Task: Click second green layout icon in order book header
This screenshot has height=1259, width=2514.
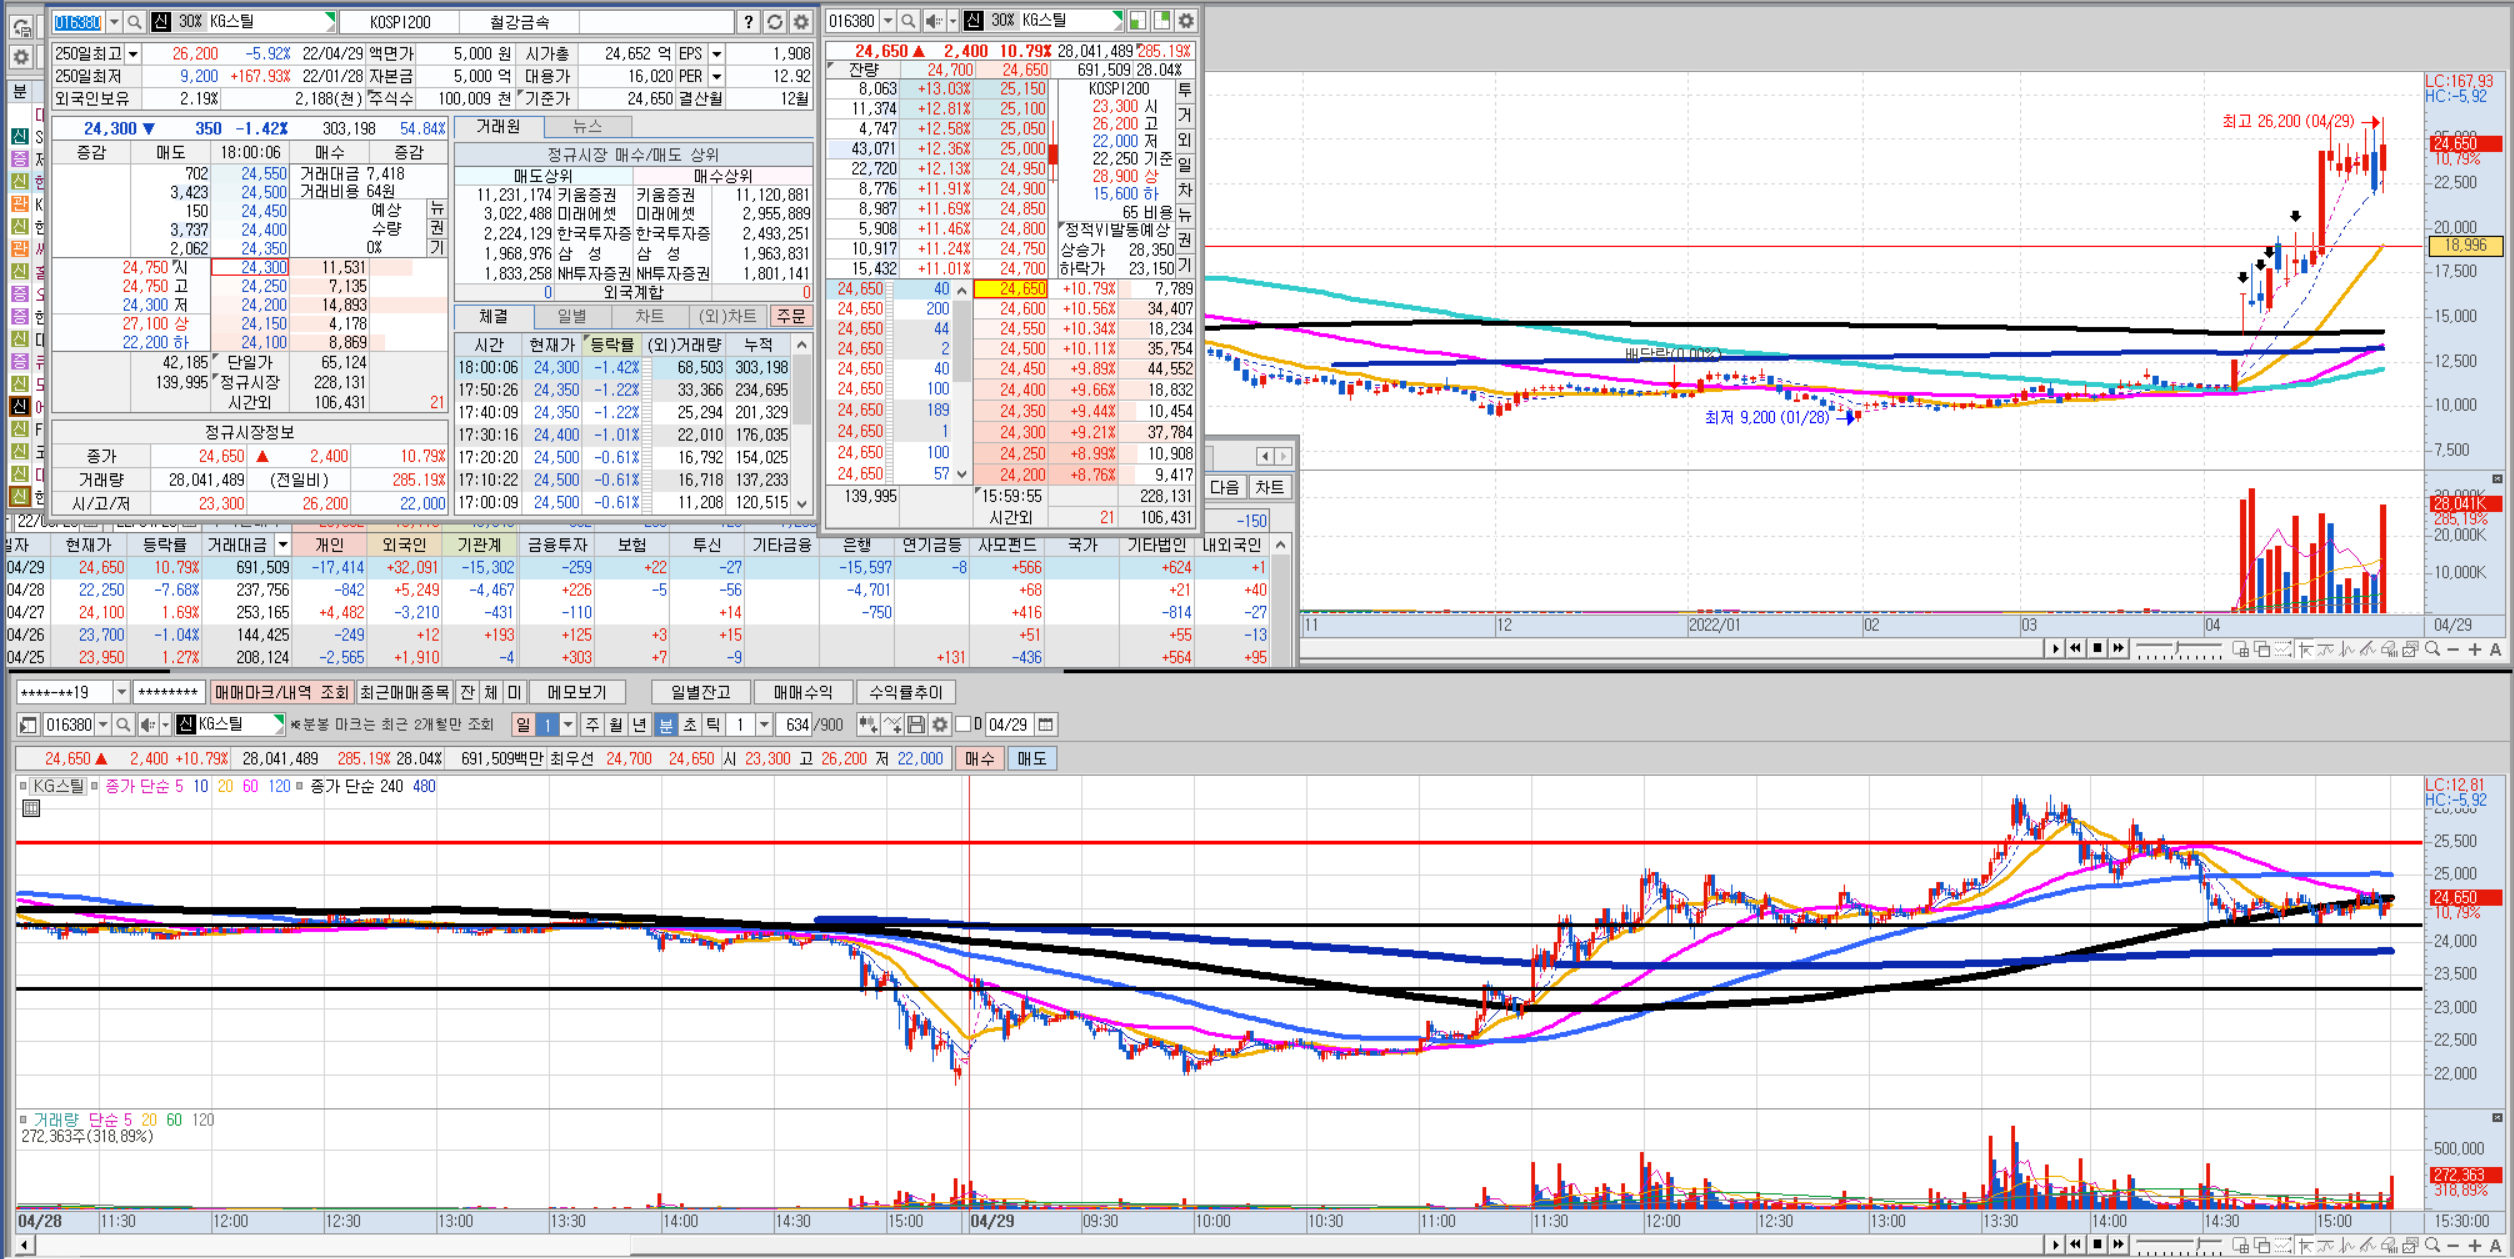Action: tap(1162, 20)
